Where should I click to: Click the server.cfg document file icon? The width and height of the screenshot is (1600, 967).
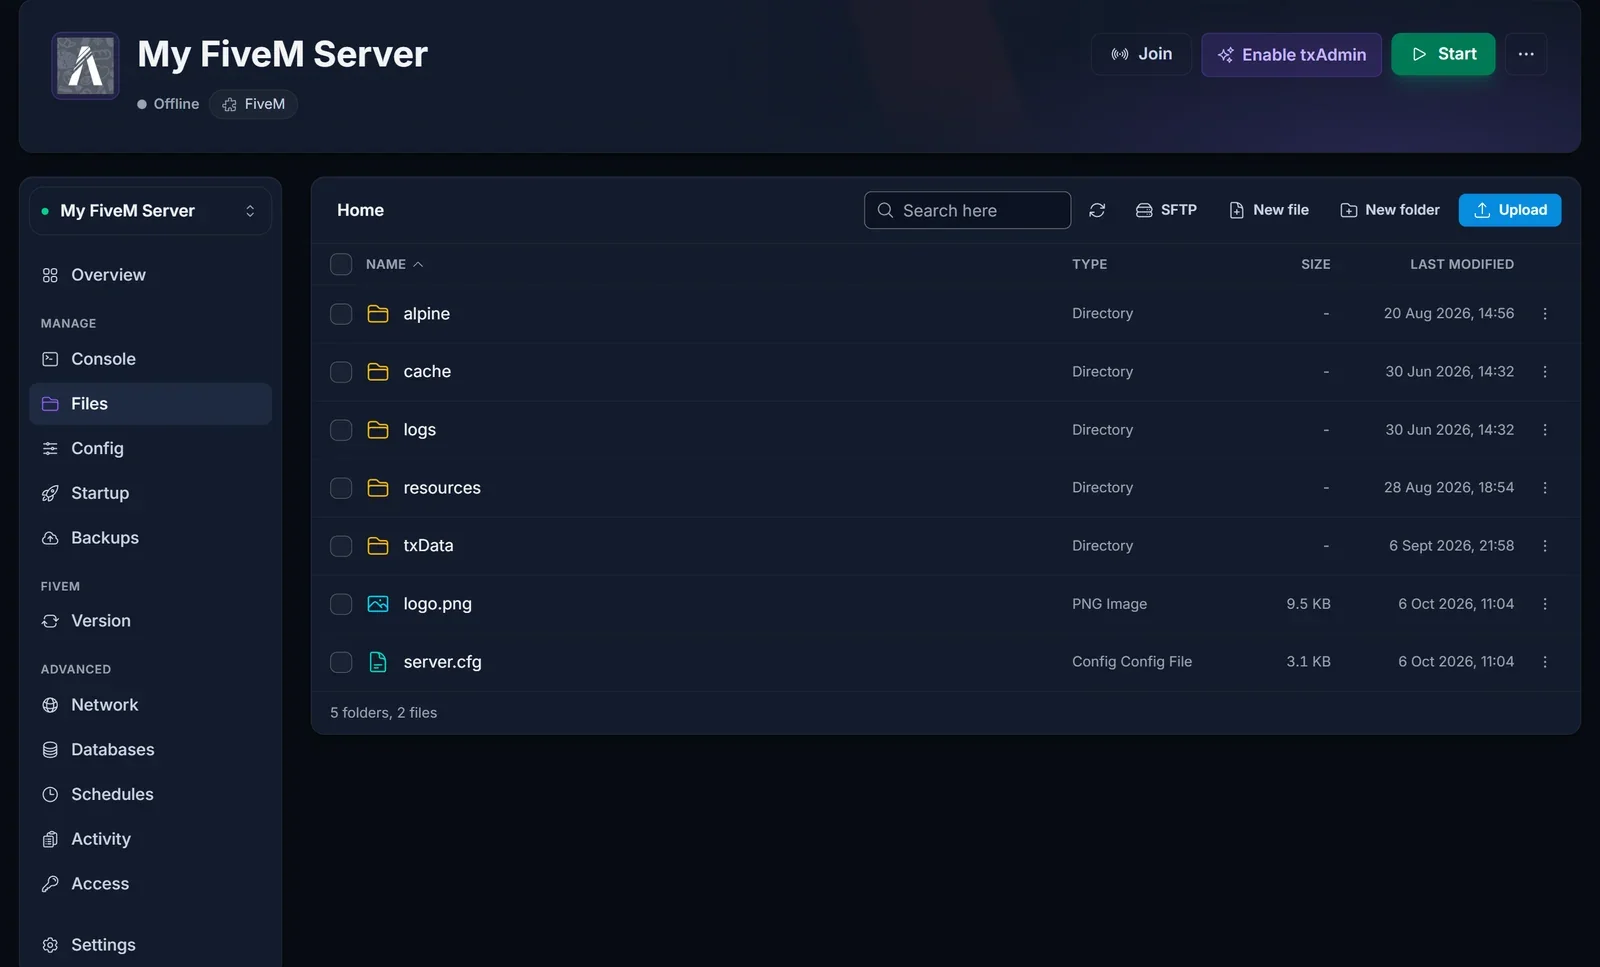(x=378, y=662)
